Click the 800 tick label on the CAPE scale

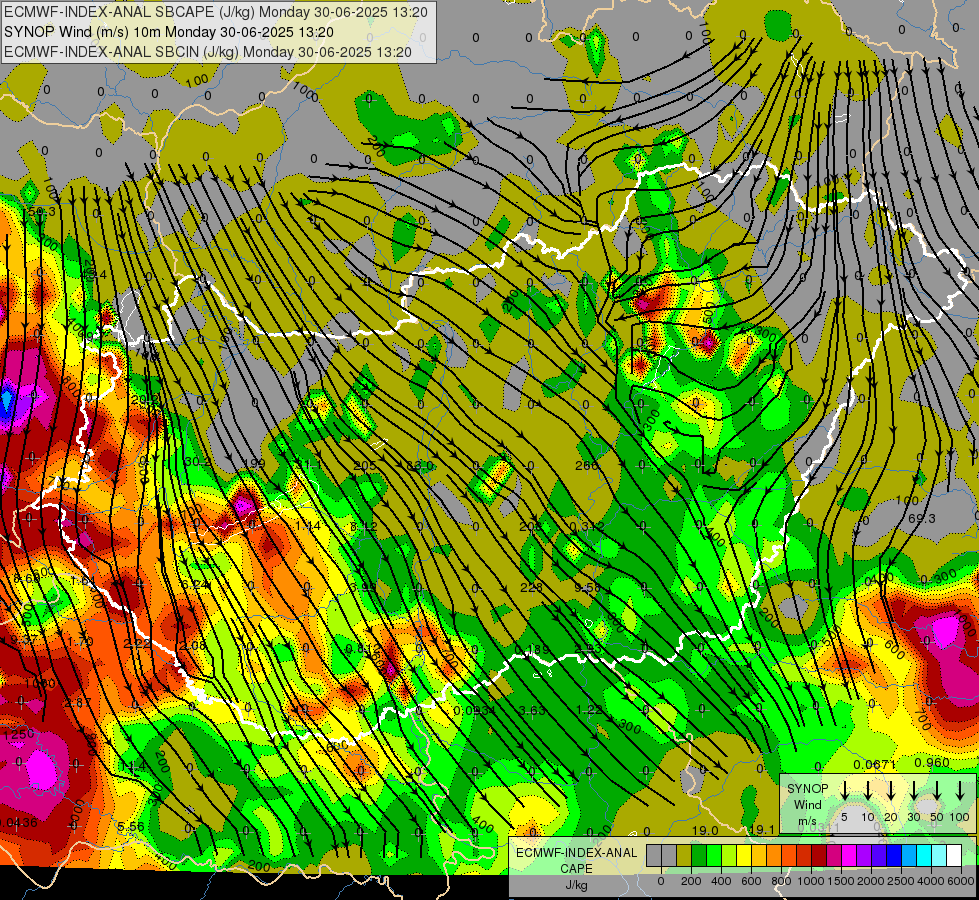(781, 881)
